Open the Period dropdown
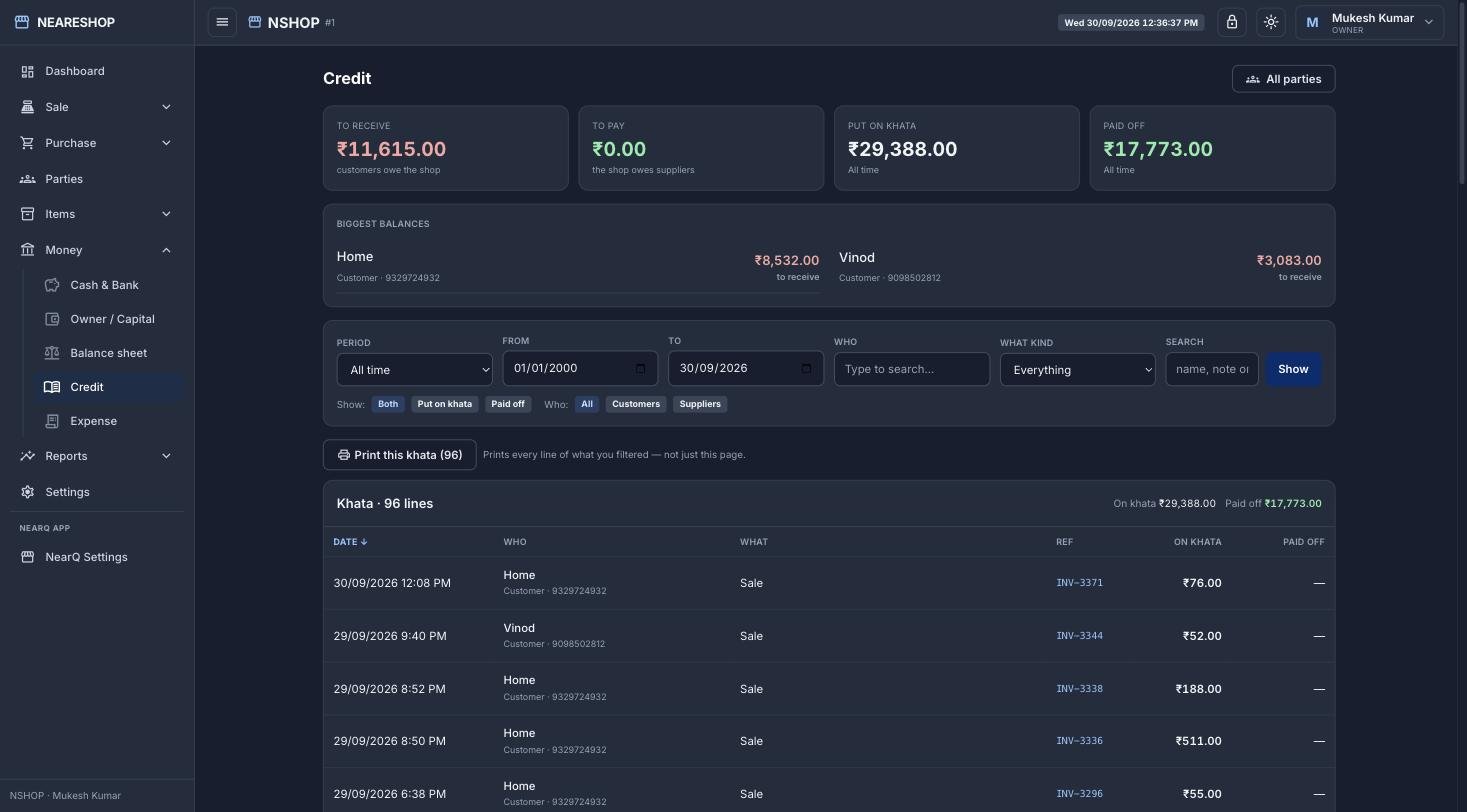The image size is (1467, 812). point(414,370)
